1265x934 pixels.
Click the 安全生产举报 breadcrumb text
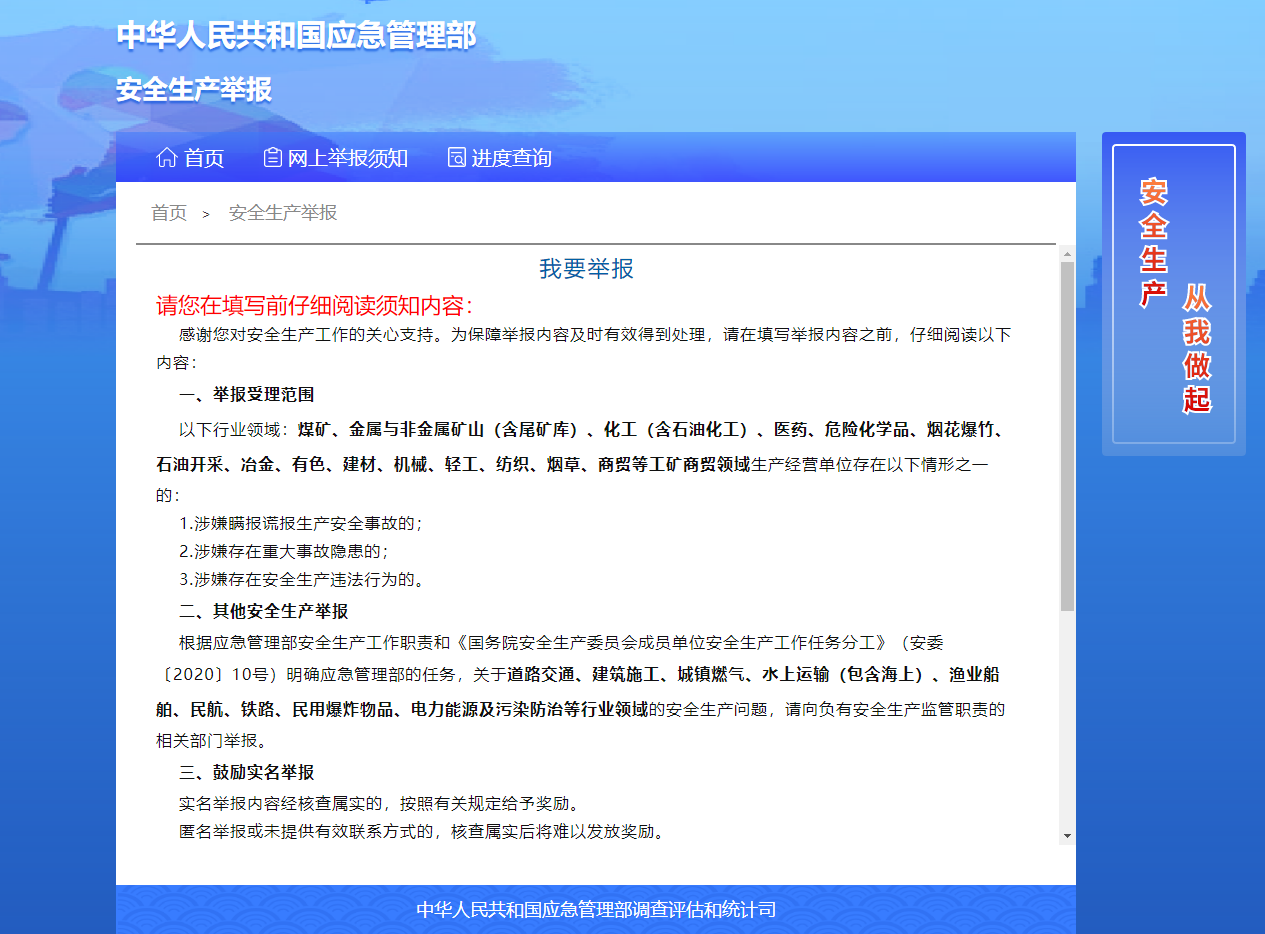pos(283,213)
